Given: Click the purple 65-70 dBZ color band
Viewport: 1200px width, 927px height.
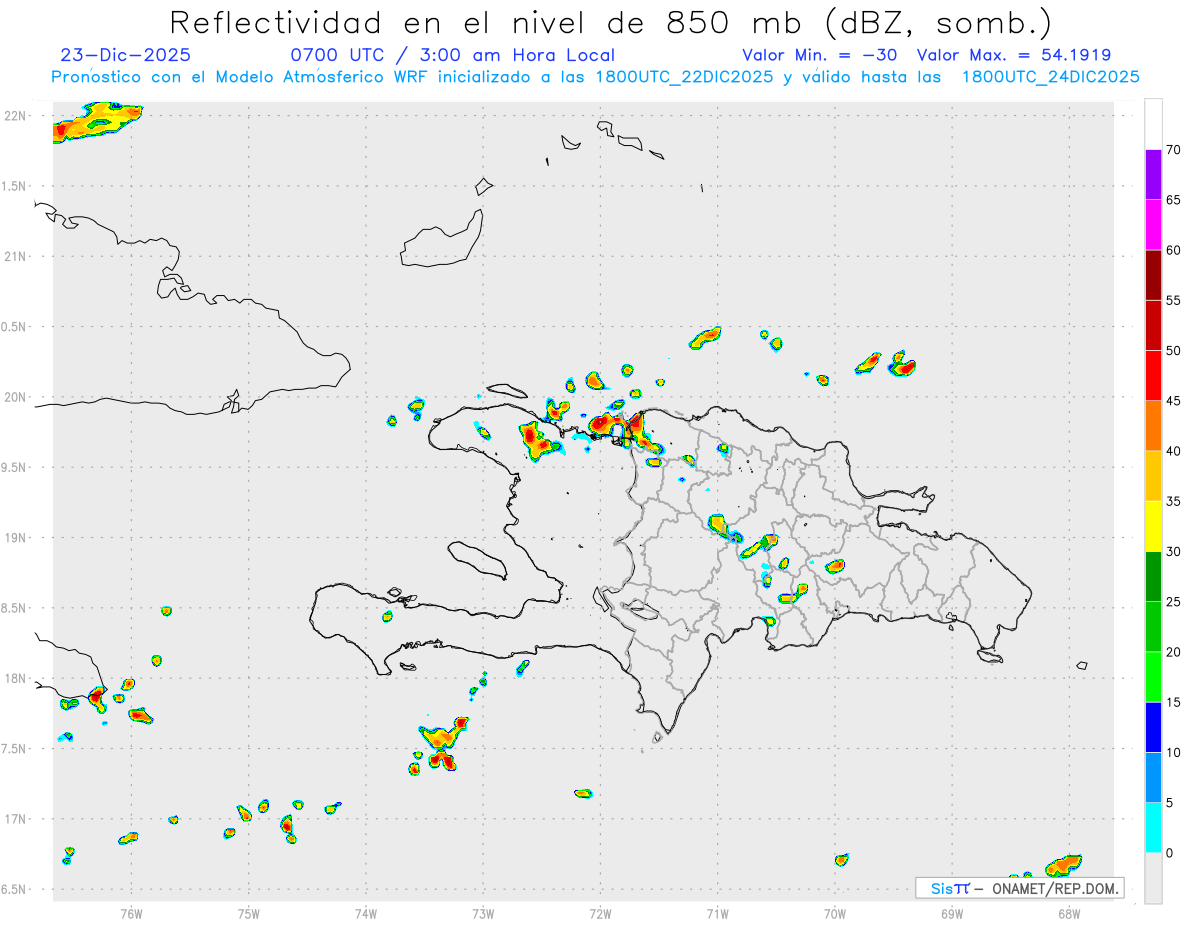Looking at the screenshot, I should [x=1153, y=175].
